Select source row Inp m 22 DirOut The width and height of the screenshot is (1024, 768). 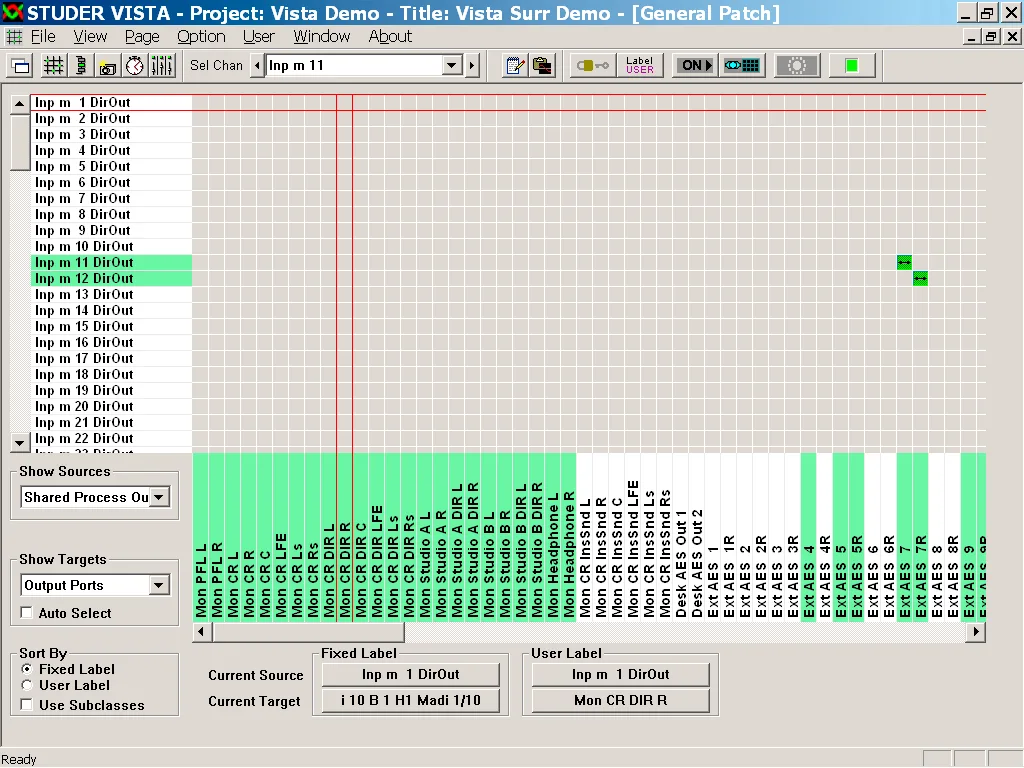coord(112,439)
